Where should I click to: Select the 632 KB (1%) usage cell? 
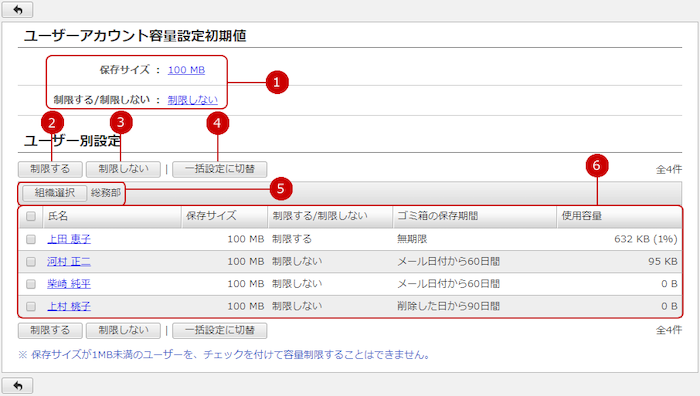point(646,239)
